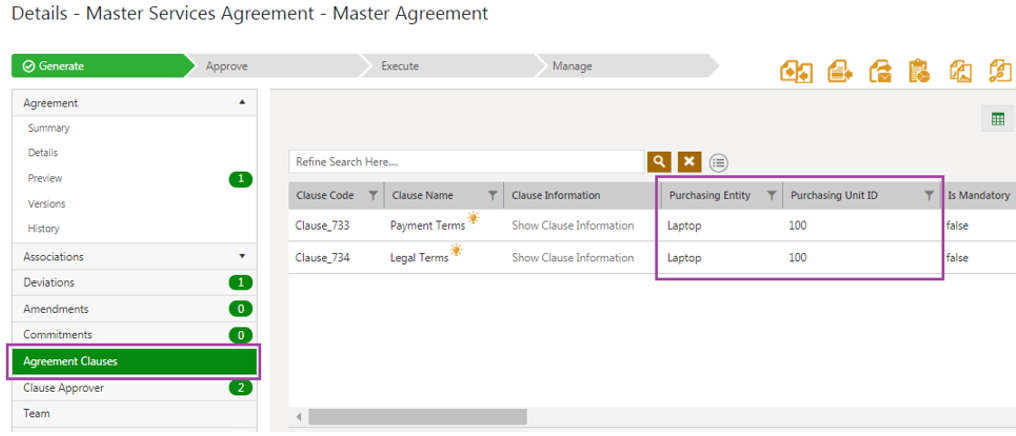Open Clause Approver in the sidebar

pos(64,388)
